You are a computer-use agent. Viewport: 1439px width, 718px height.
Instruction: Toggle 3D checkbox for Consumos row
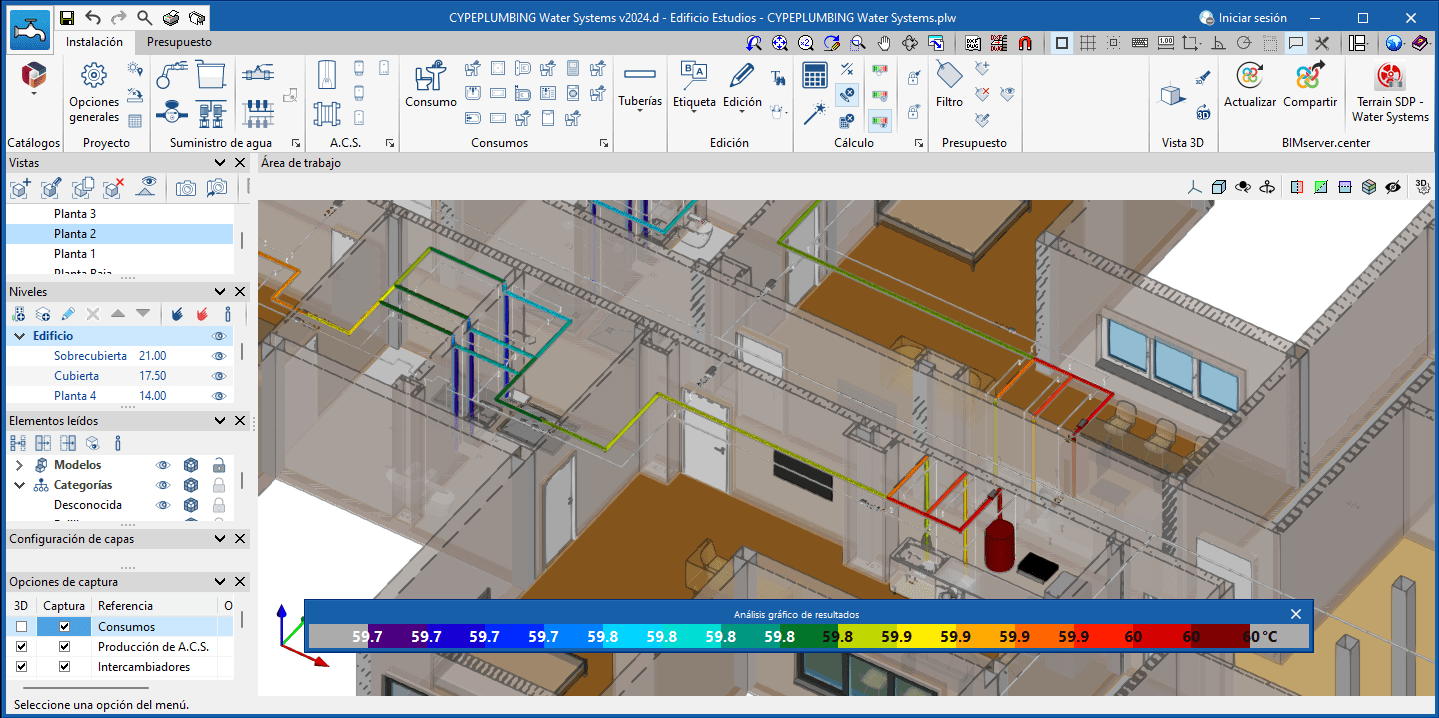pos(21,627)
